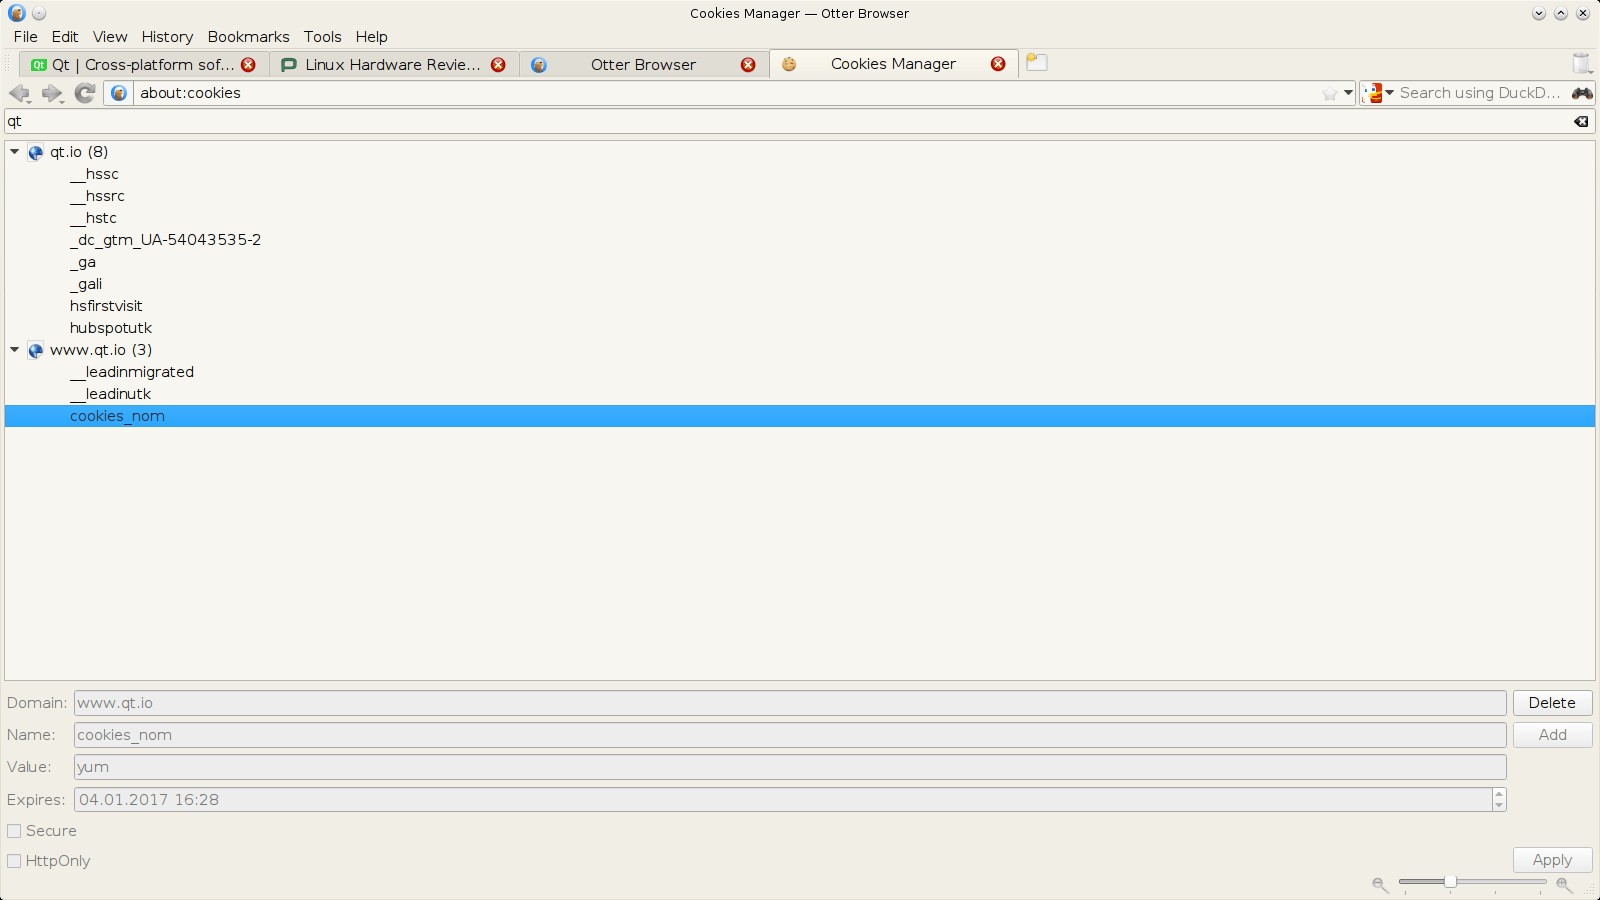
Task: Open the Edit menu
Action: (65, 37)
